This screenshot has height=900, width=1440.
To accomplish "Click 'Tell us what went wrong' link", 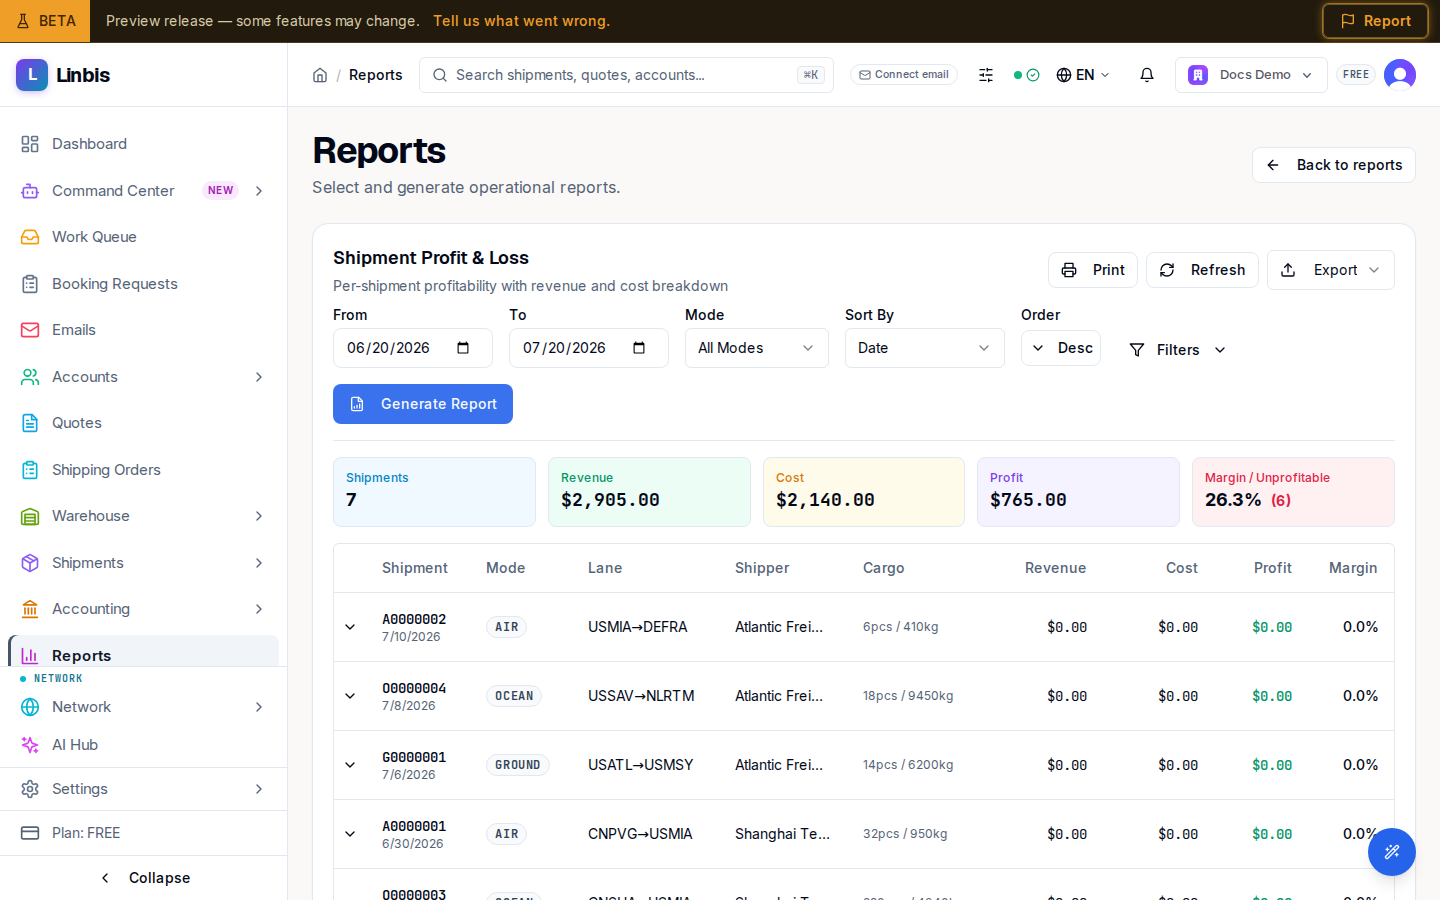I will tap(521, 21).
